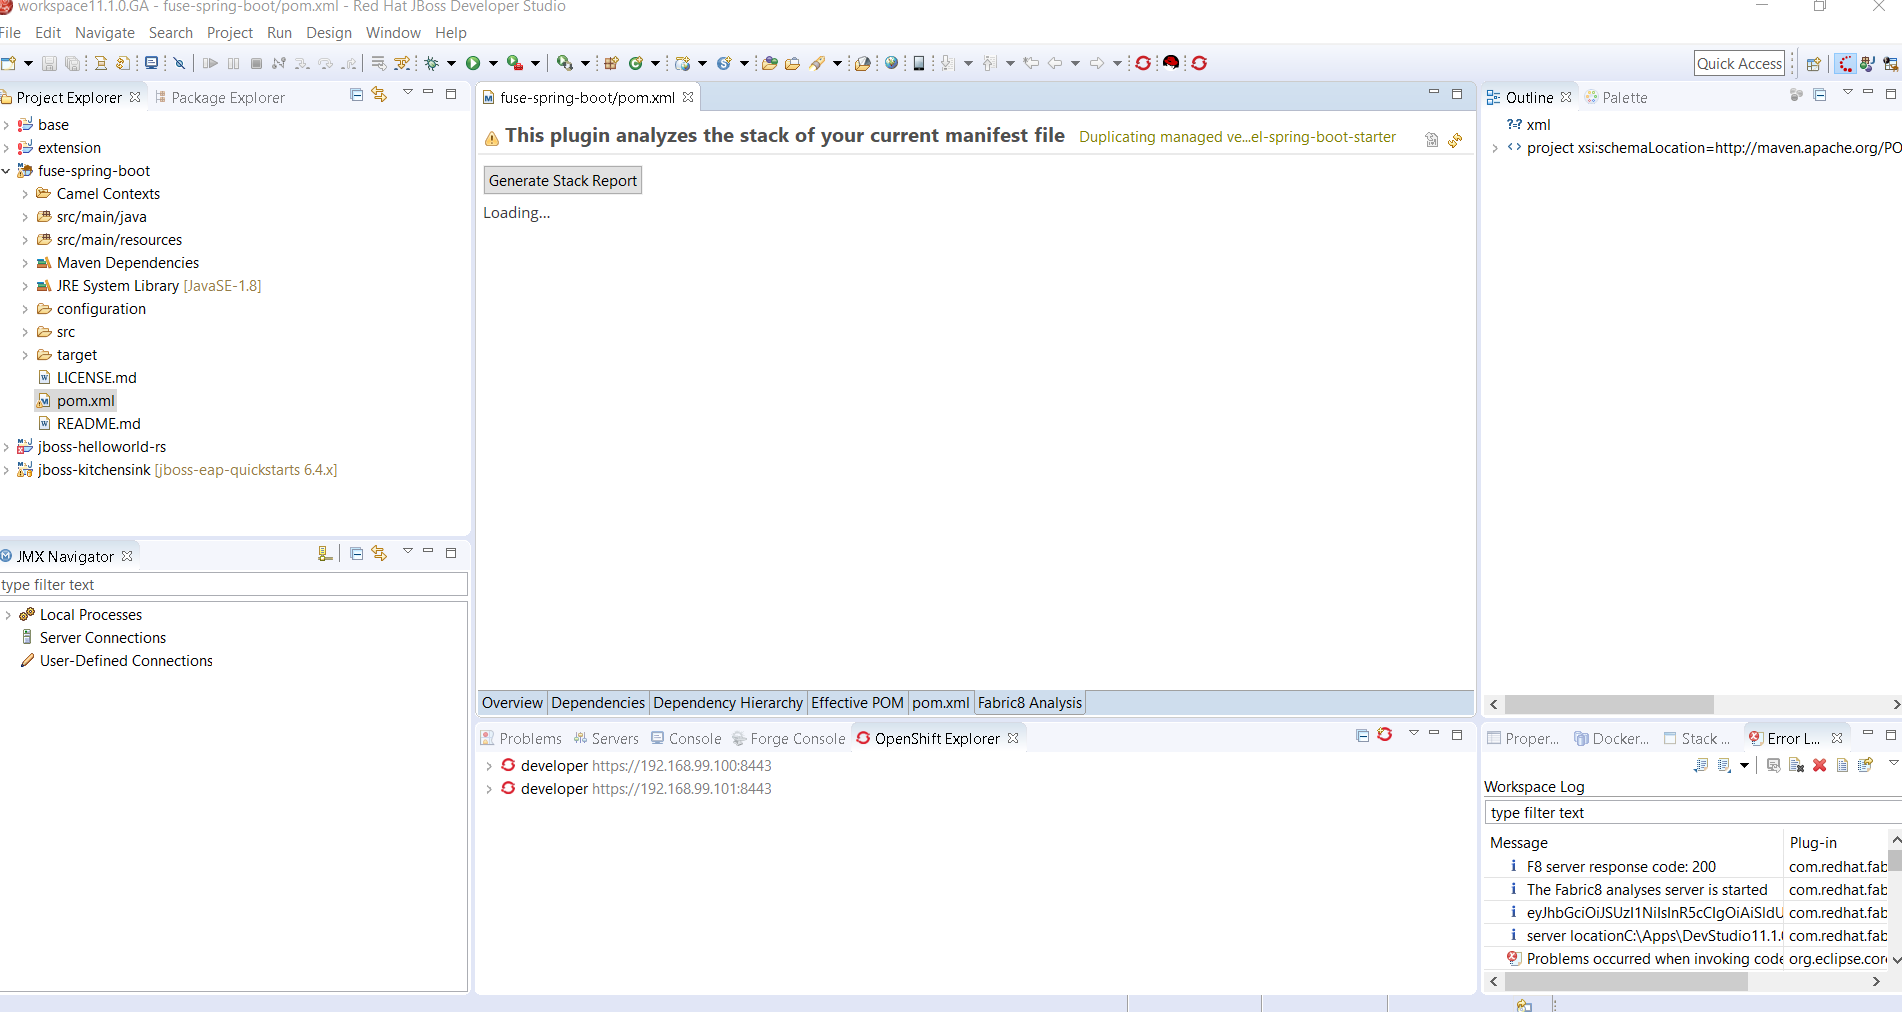Click the refresh arrows icon in pom editor header
The height and width of the screenshot is (1012, 1902).
1455,140
